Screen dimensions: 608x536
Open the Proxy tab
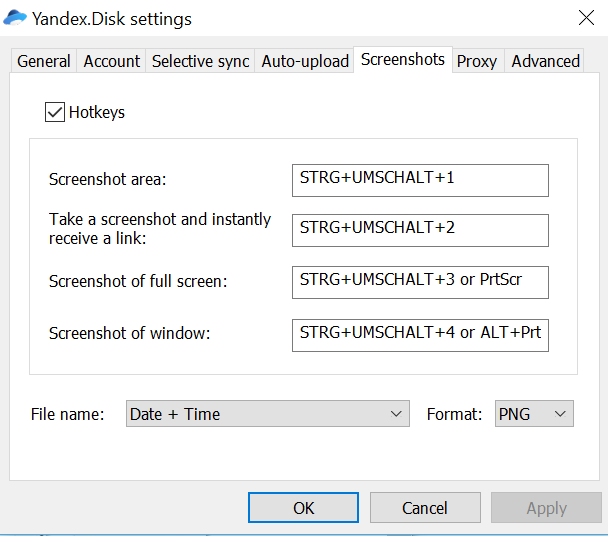click(477, 61)
